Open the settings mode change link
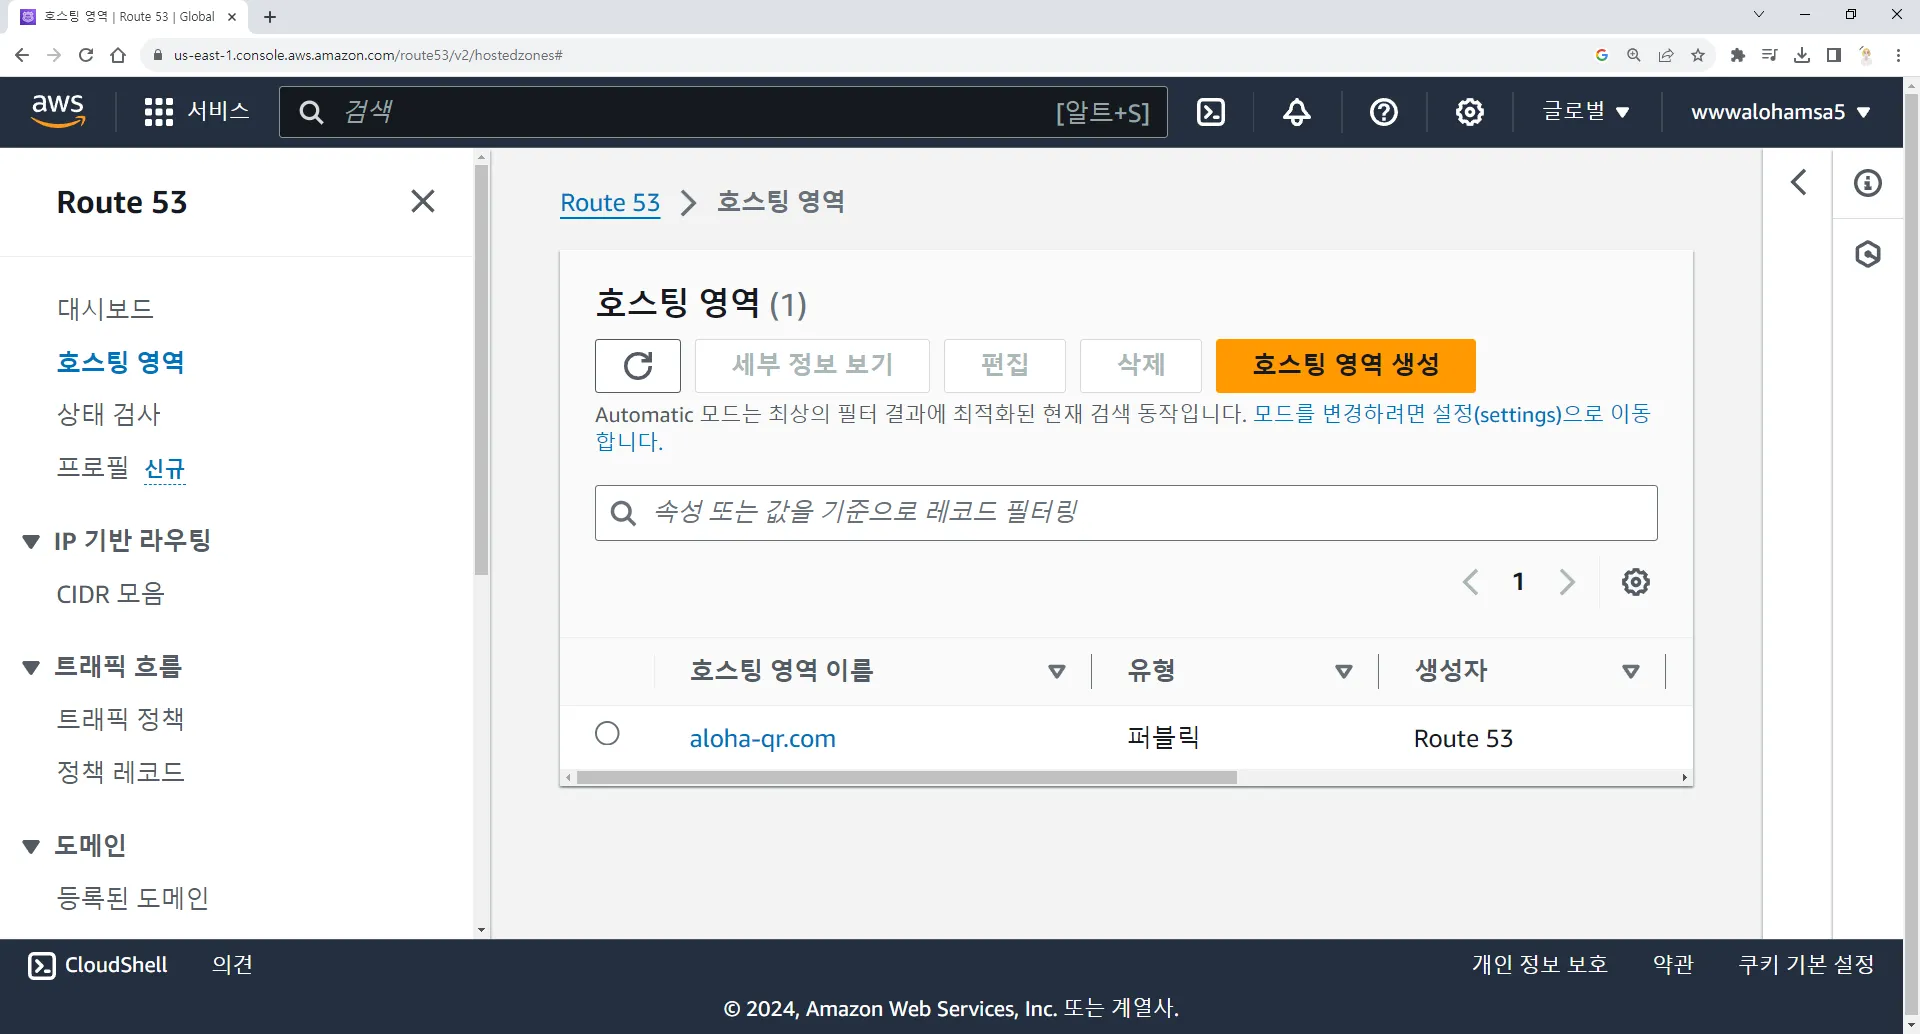 click(1451, 415)
